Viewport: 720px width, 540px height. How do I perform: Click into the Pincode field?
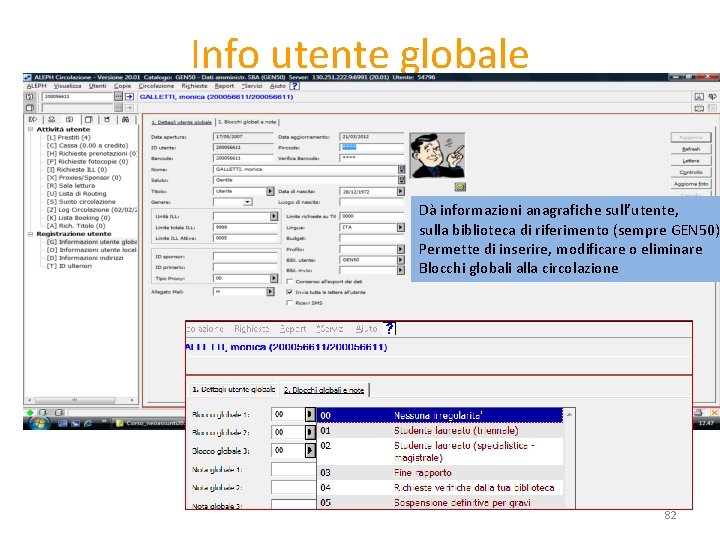tap(371, 147)
